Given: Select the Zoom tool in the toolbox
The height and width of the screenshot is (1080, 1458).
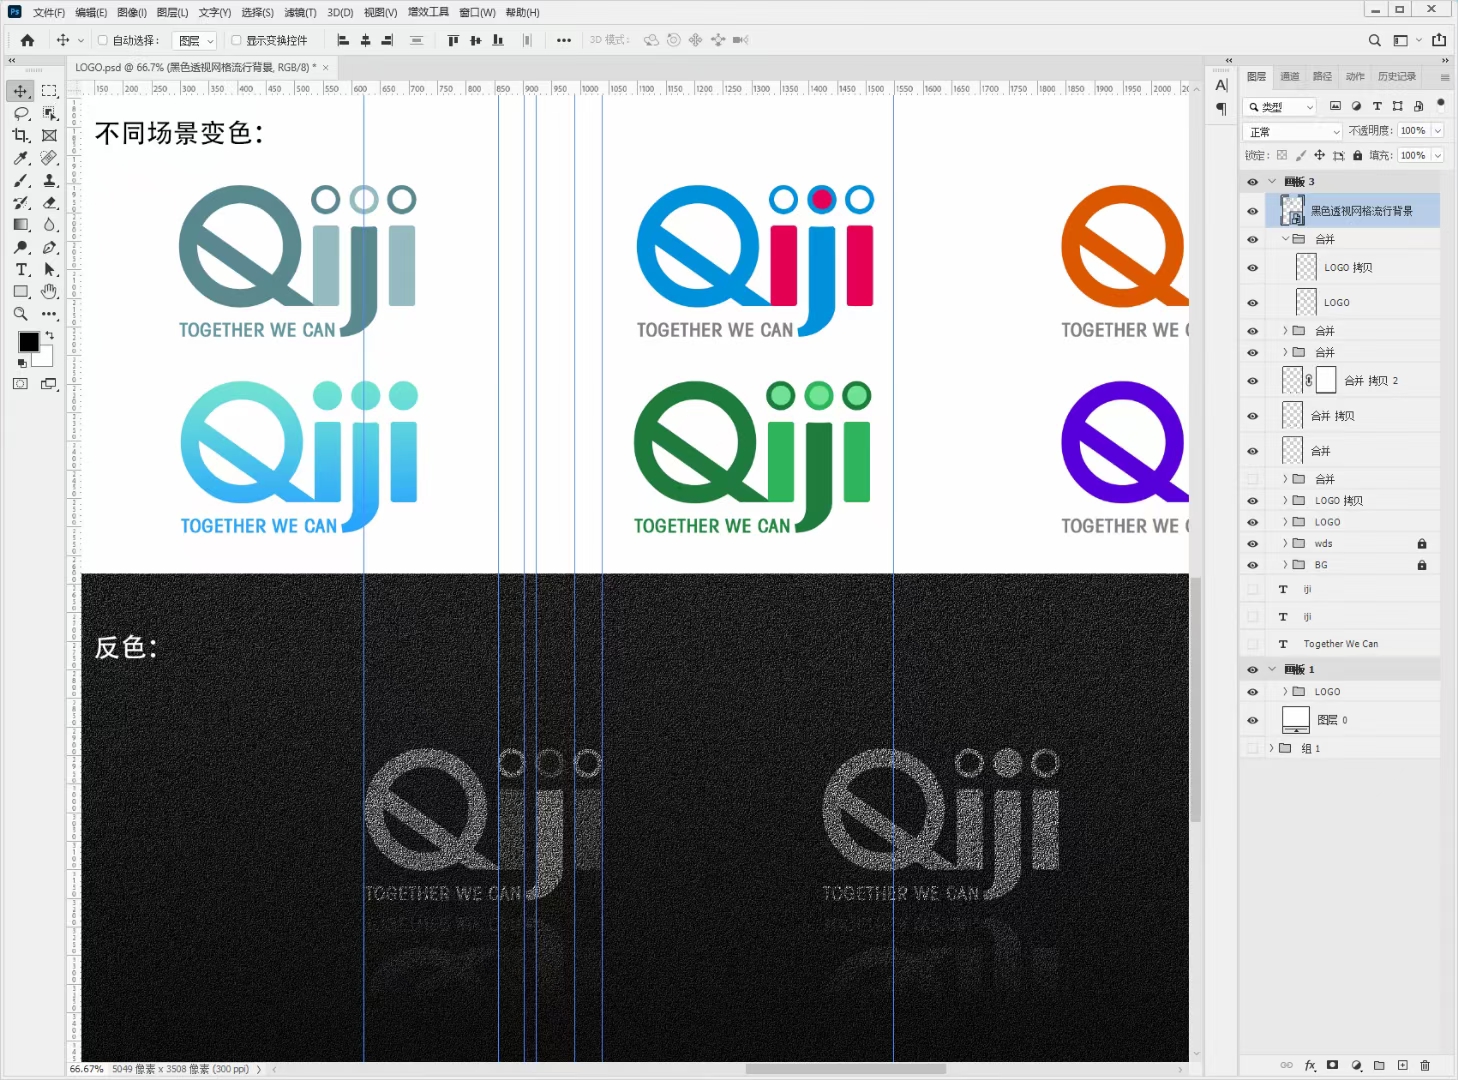Looking at the screenshot, I should [x=20, y=314].
